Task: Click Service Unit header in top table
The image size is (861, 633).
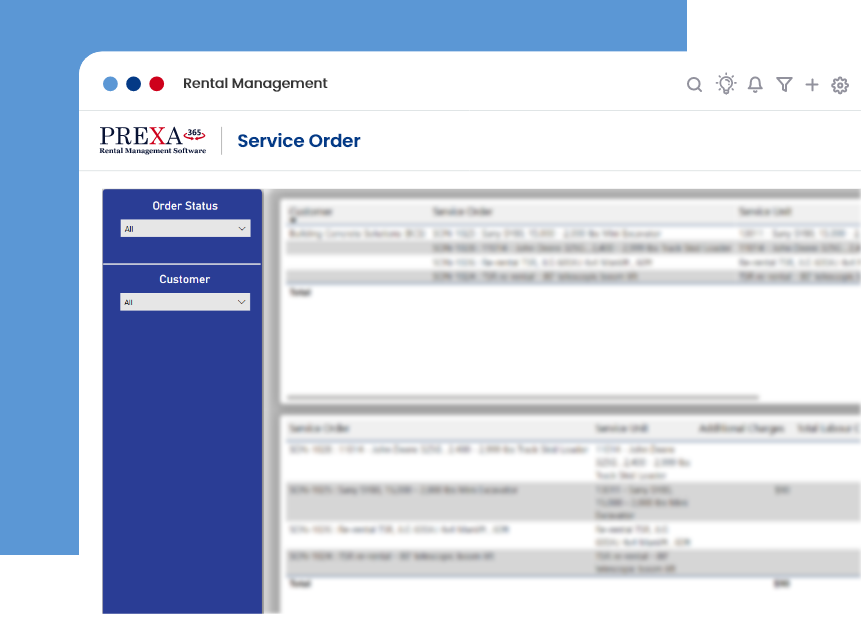Action: (x=765, y=212)
